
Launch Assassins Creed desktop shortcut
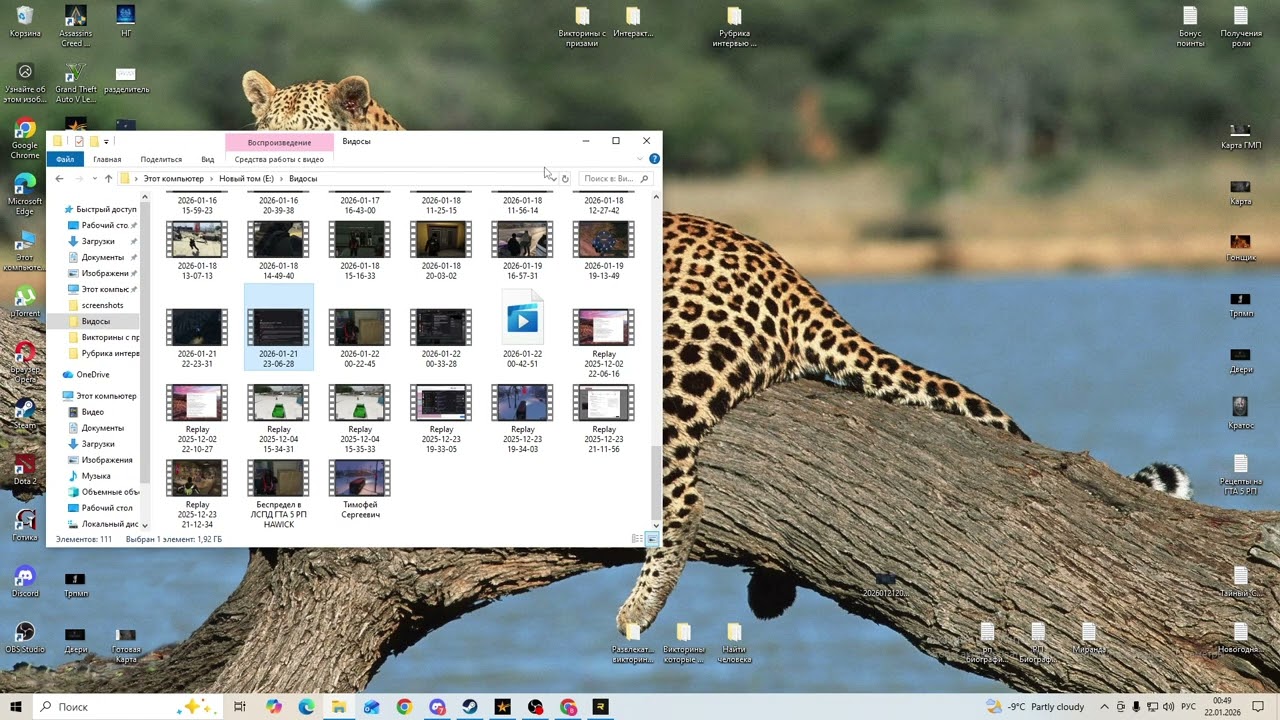(75, 26)
